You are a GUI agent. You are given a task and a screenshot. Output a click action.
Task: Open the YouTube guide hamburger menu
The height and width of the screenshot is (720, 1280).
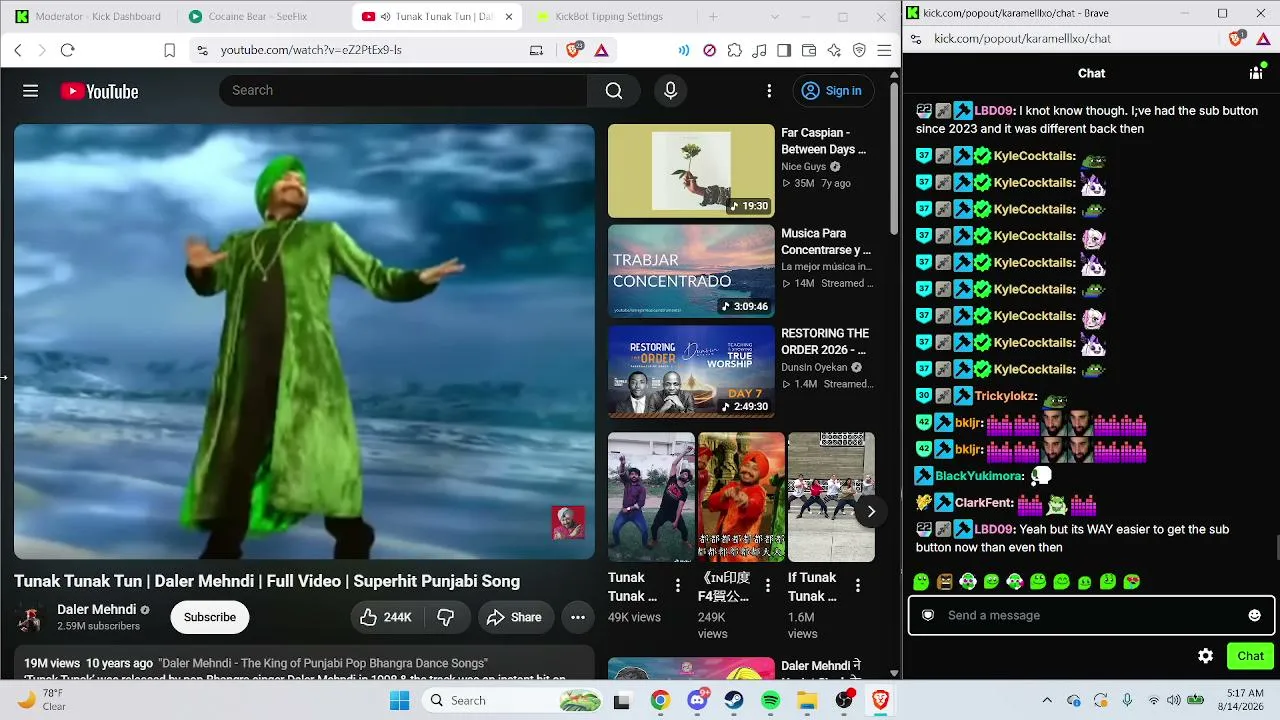(31, 91)
